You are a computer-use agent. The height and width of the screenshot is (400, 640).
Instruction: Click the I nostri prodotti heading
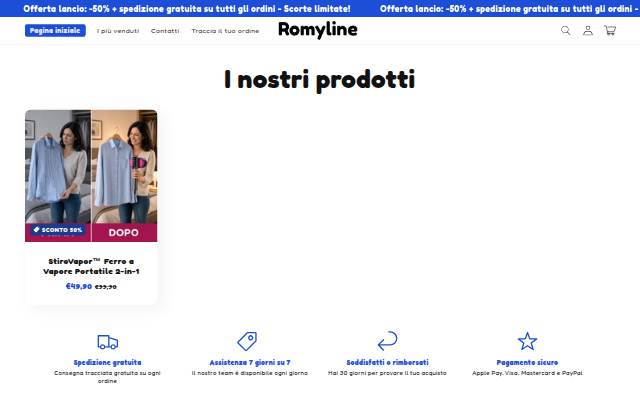tap(320, 80)
